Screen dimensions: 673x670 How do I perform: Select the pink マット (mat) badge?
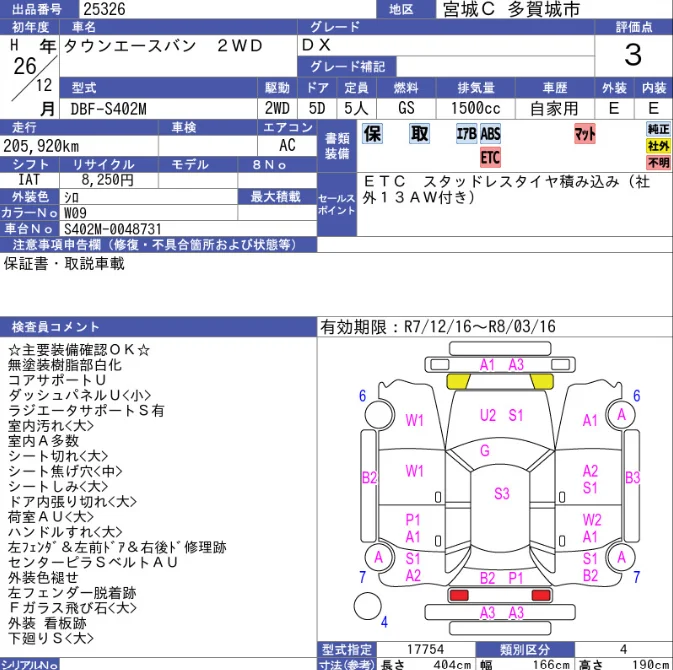point(585,134)
